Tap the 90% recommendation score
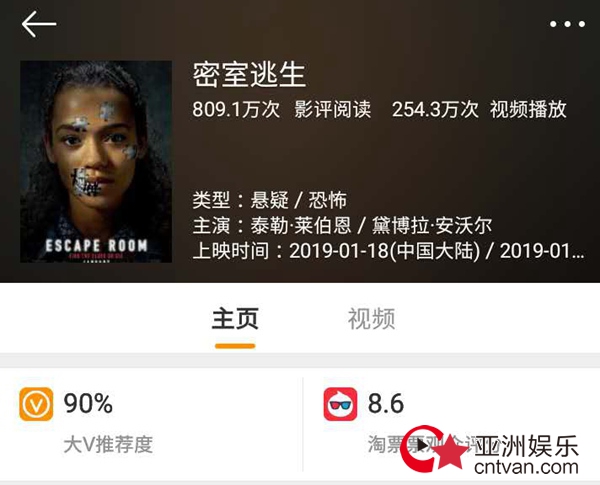Viewport: 600px width, 485px height. pos(88,403)
